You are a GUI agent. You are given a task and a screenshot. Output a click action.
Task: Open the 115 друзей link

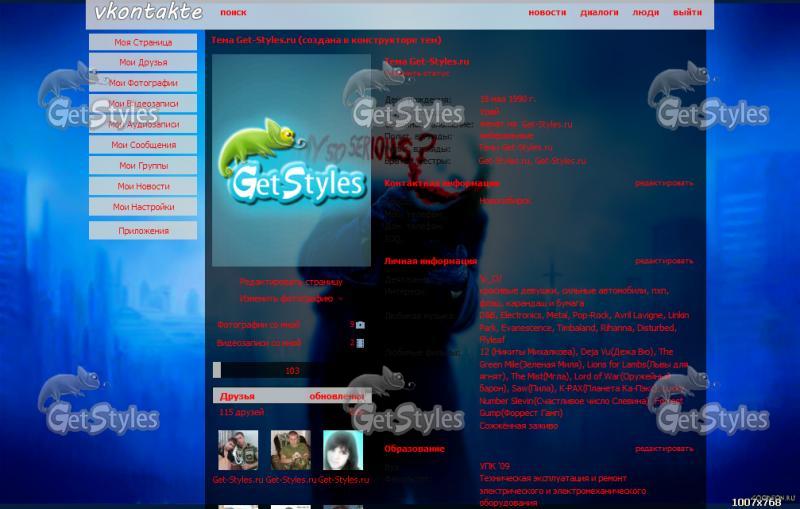(242, 412)
